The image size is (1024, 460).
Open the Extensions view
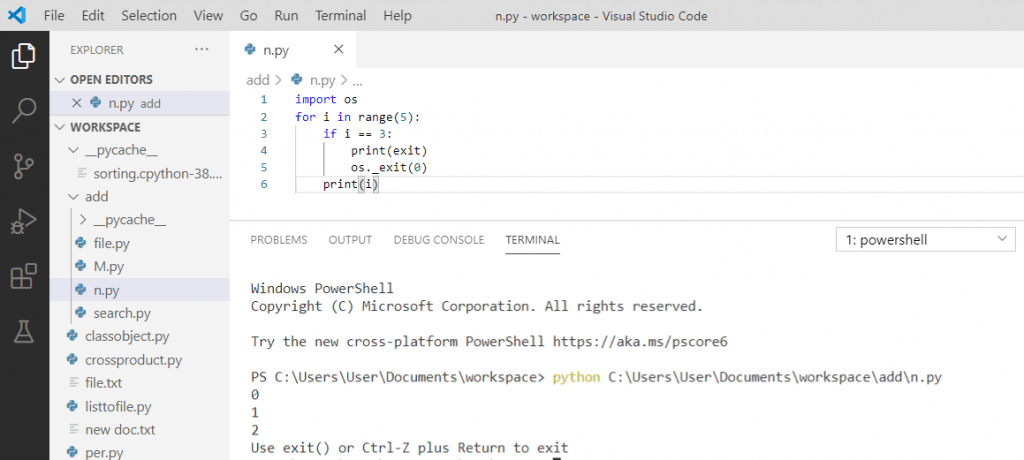coord(24,277)
